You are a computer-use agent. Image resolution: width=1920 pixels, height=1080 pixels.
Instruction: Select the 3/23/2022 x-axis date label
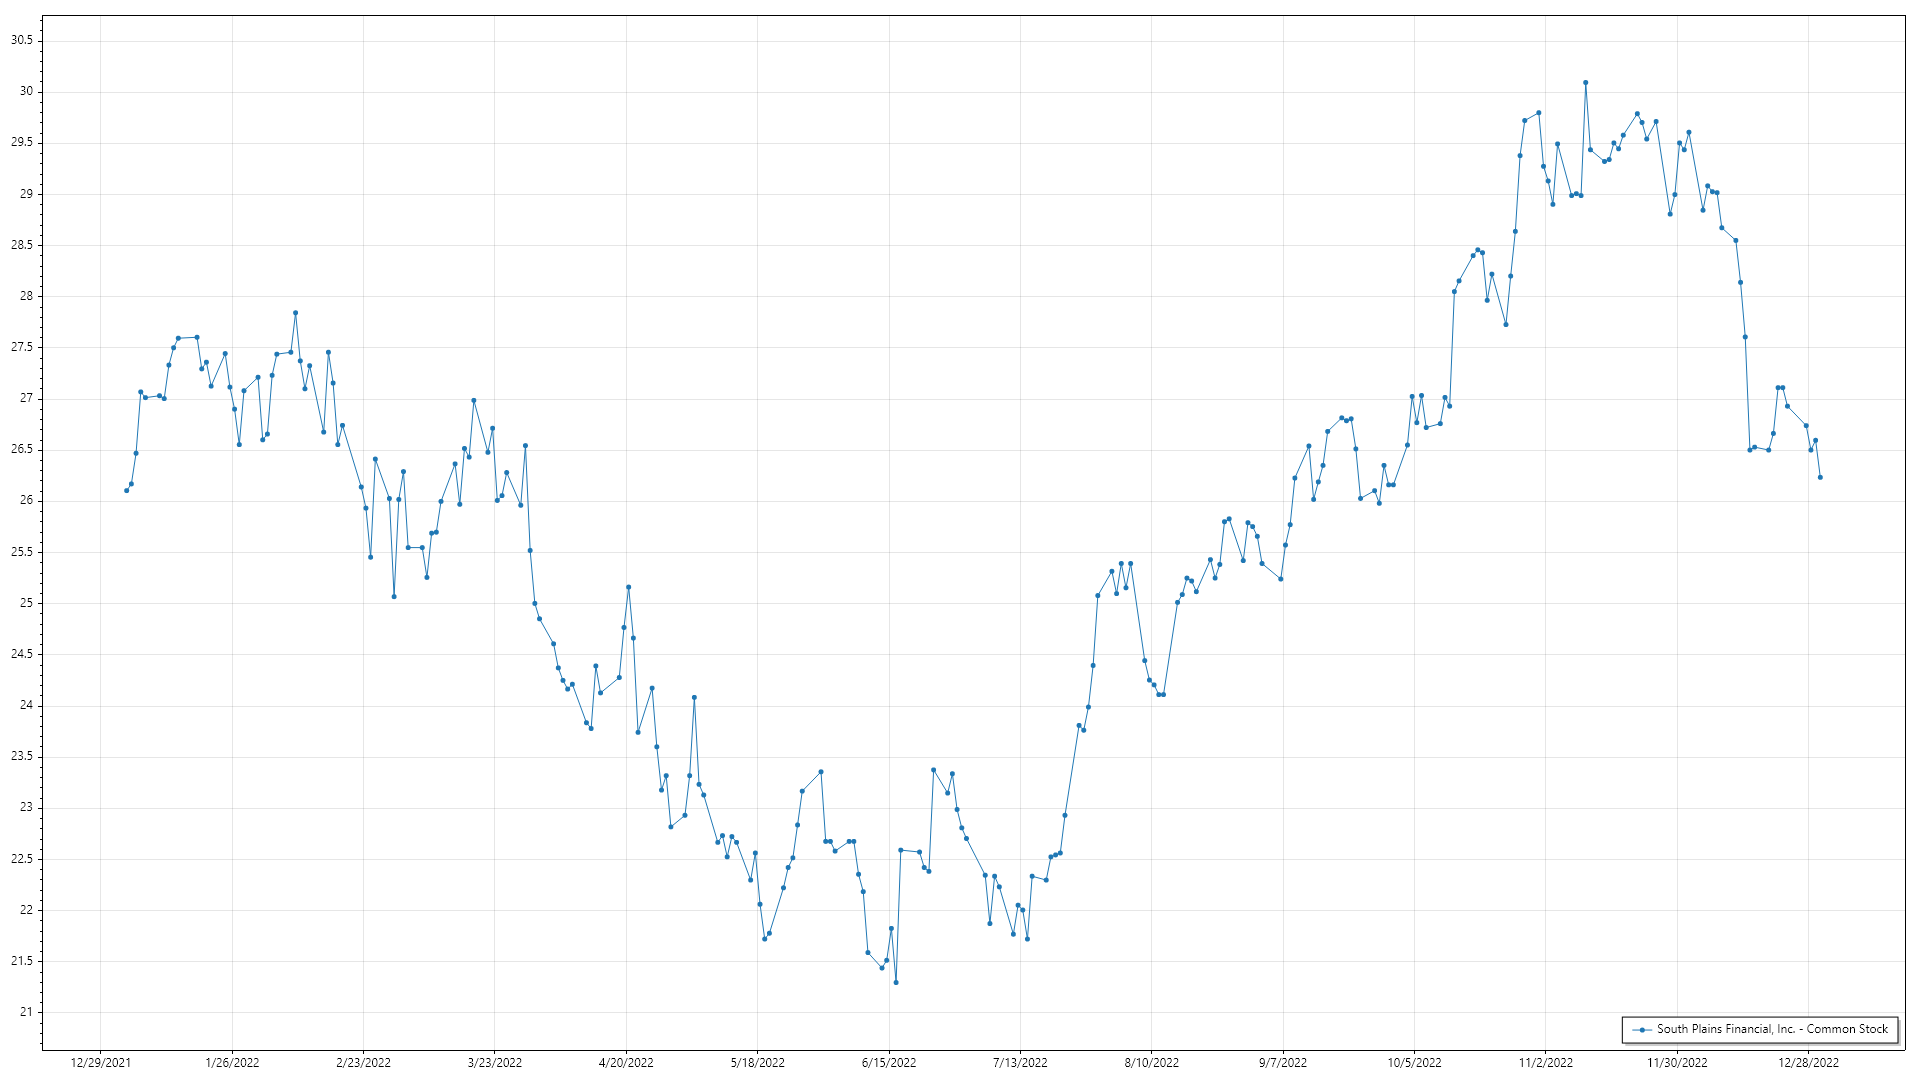coord(495,1062)
